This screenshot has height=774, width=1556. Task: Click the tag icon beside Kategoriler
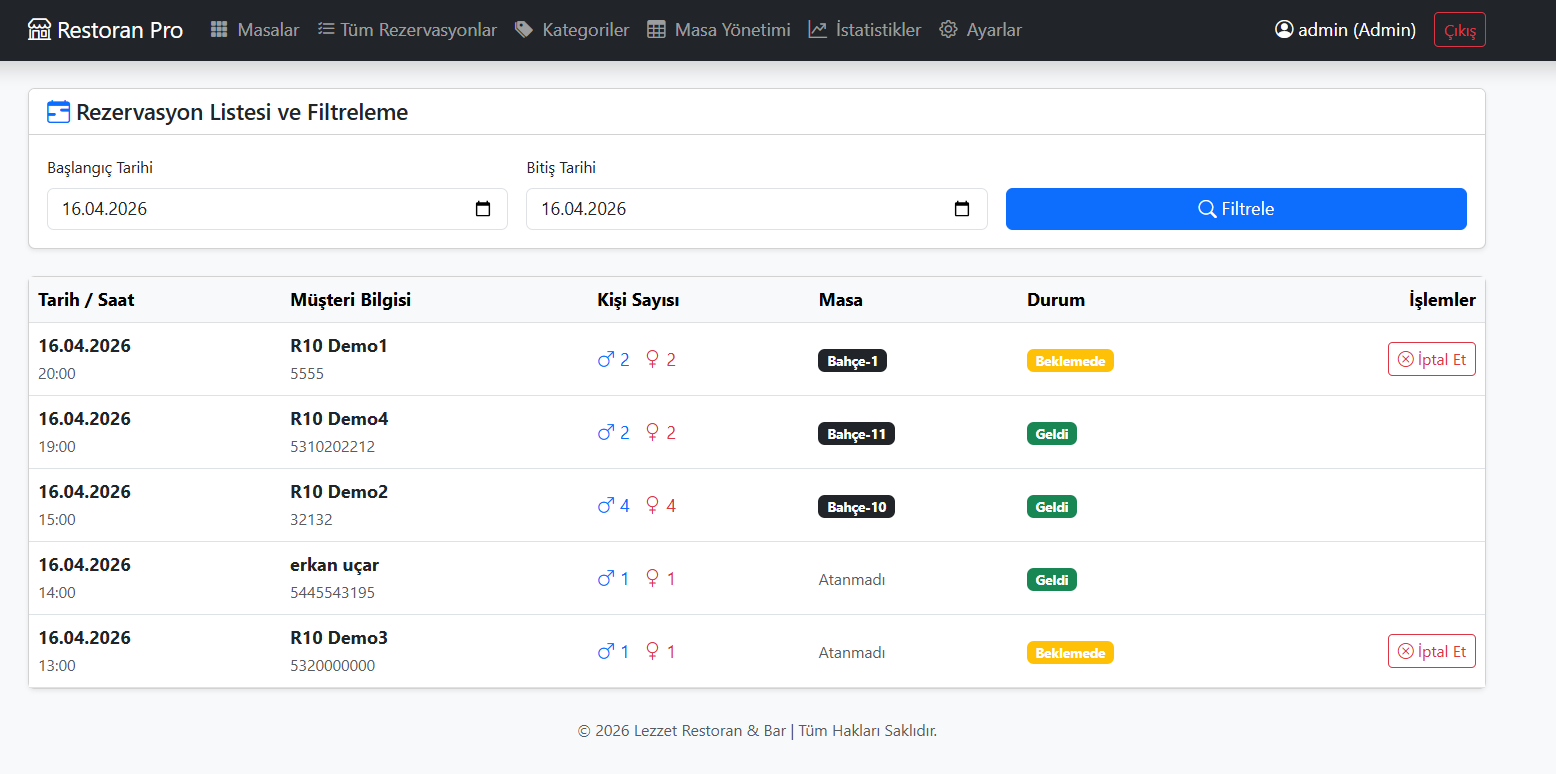click(524, 30)
